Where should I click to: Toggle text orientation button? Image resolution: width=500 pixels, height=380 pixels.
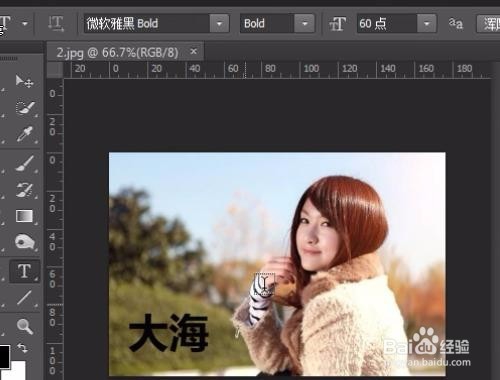tap(56, 24)
